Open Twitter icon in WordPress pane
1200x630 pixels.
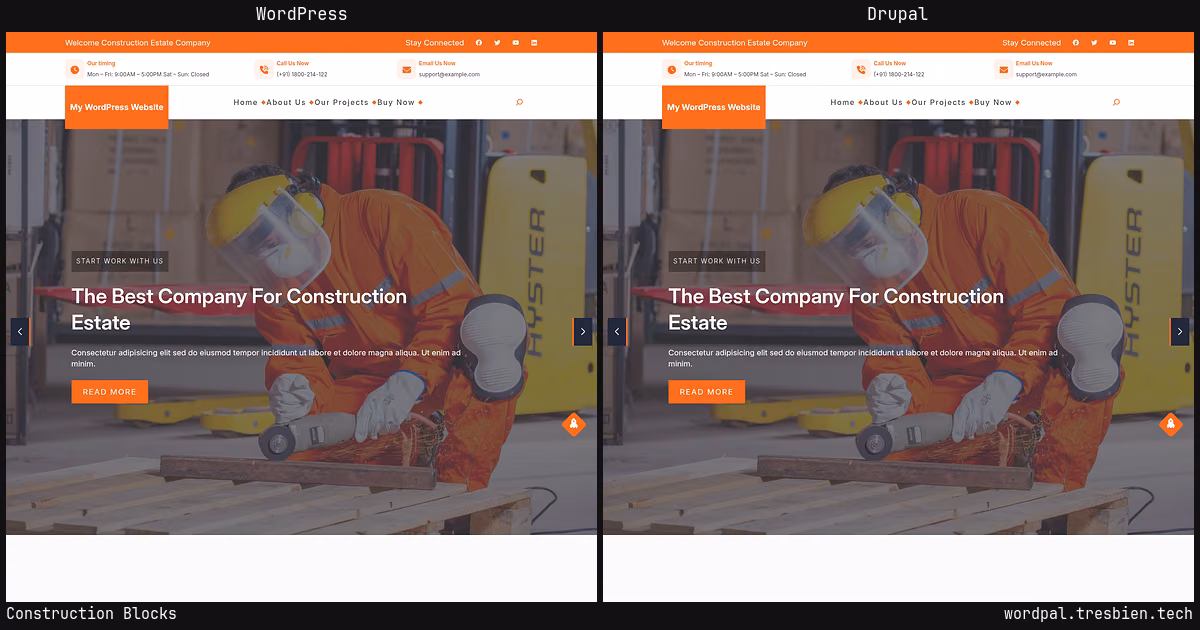(x=497, y=43)
